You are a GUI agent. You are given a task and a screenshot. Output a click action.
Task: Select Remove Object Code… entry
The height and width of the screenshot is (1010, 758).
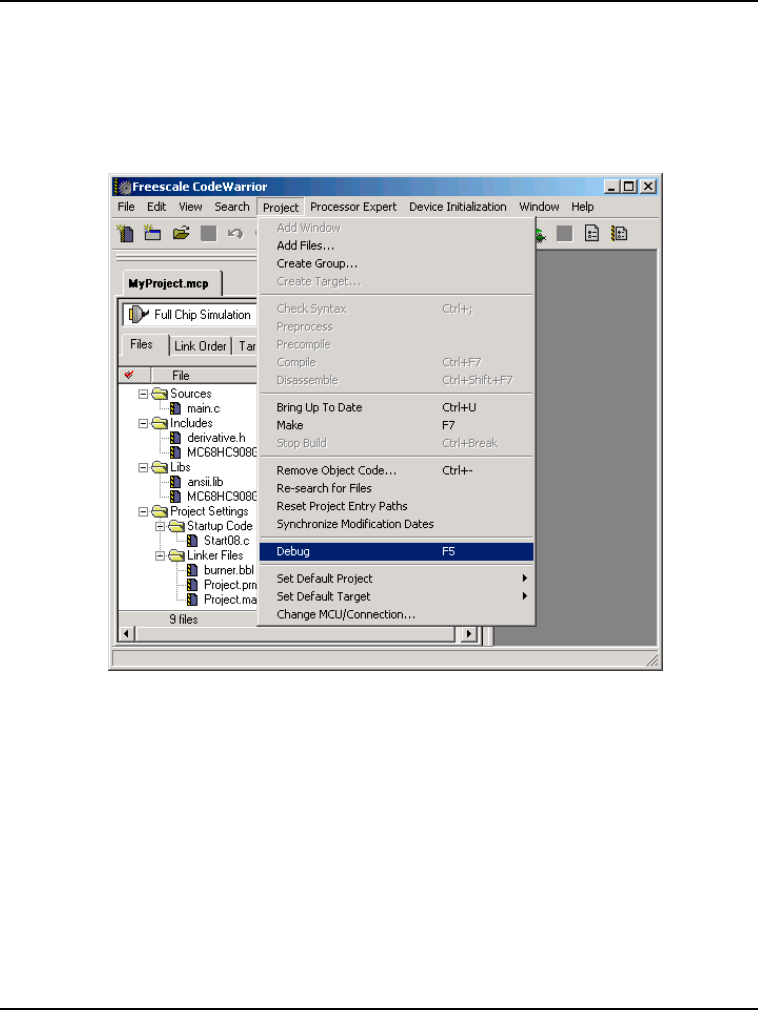click(x=396, y=470)
